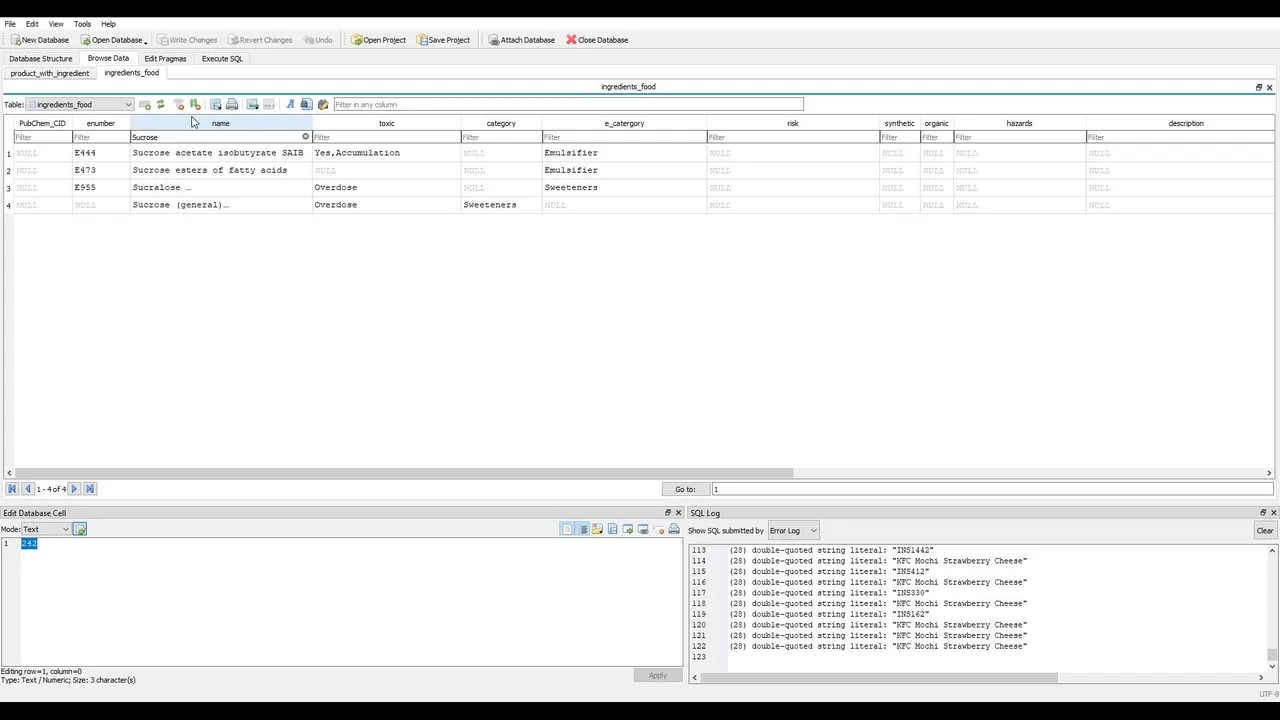Image resolution: width=1280 pixels, height=720 pixels.
Task: Open find in table binoculars icon
Action: tap(306, 104)
